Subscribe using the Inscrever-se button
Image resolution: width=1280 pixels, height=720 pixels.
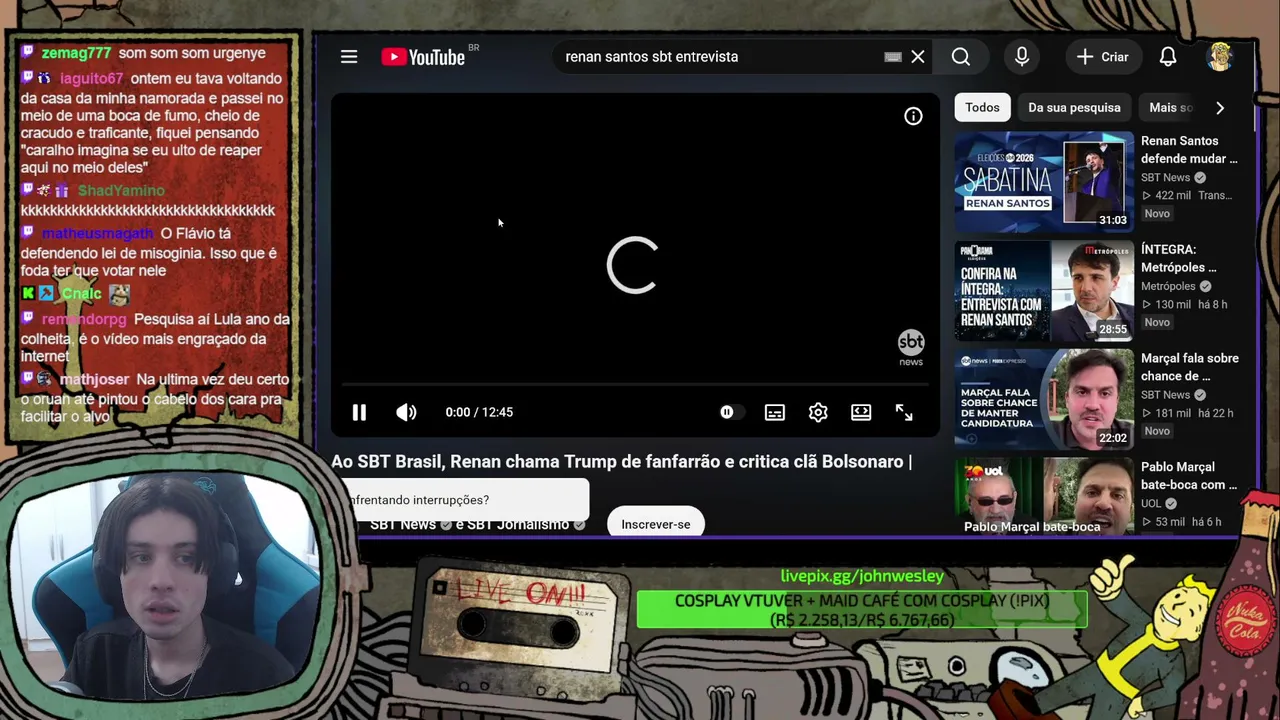[656, 524]
